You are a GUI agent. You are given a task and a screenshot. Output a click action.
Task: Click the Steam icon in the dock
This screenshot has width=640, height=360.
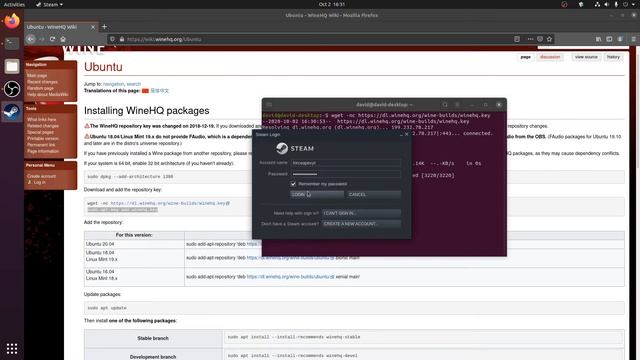[x=12, y=111]
